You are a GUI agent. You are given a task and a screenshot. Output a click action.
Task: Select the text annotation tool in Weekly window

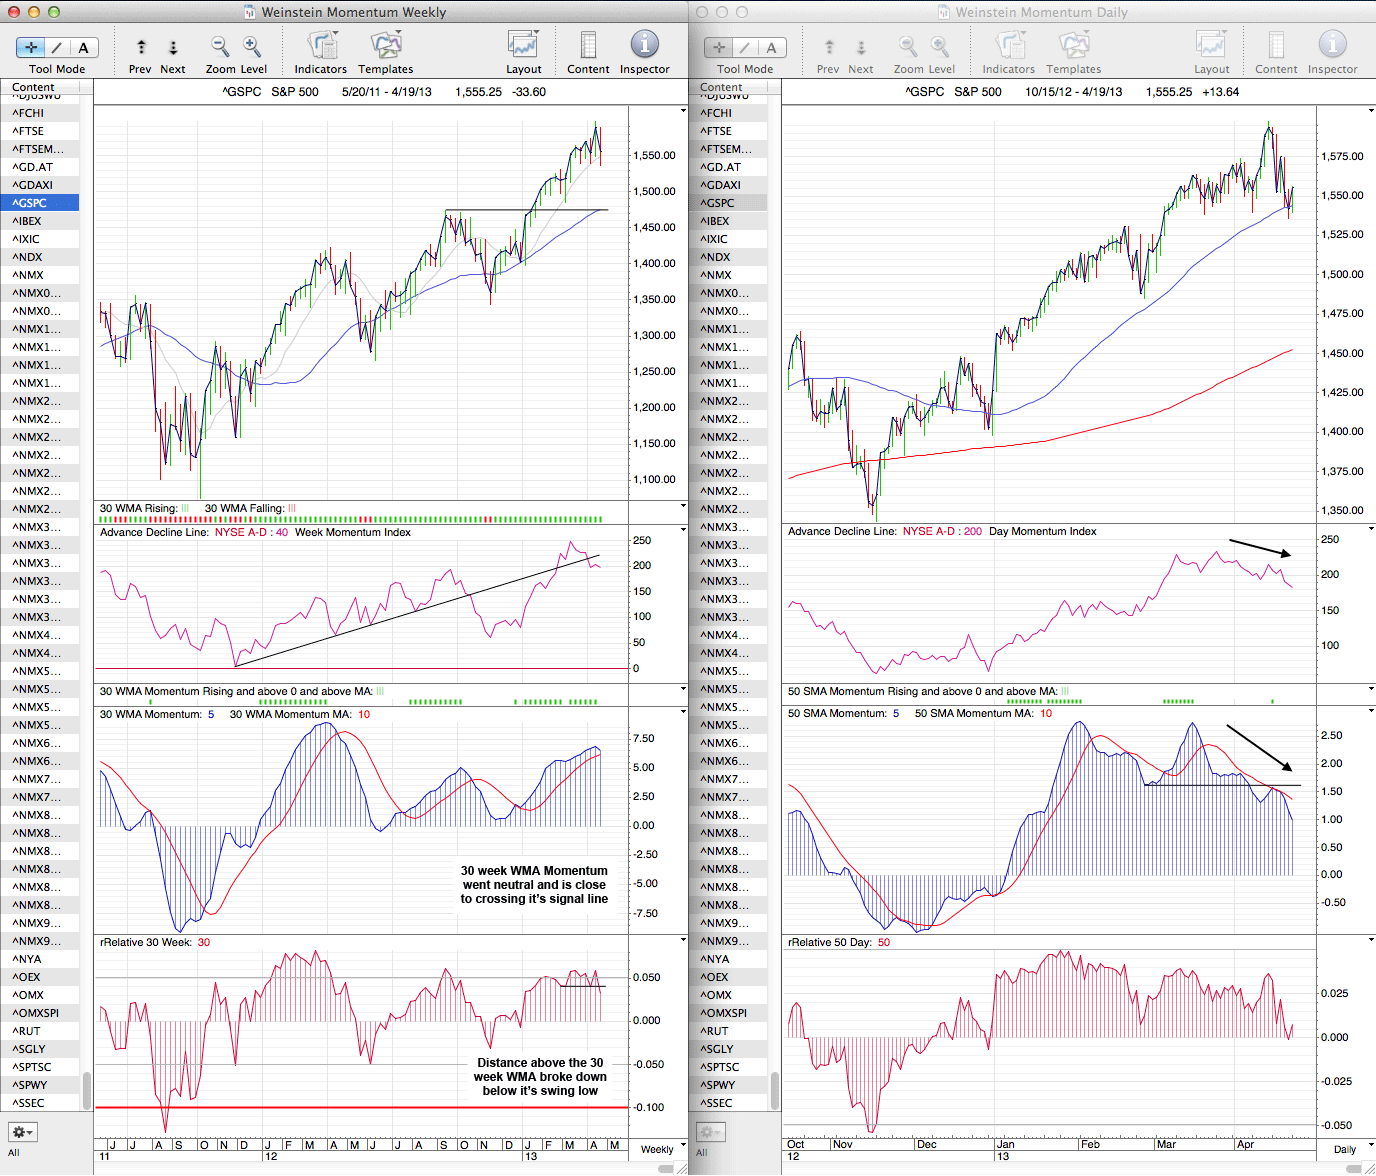84,47
